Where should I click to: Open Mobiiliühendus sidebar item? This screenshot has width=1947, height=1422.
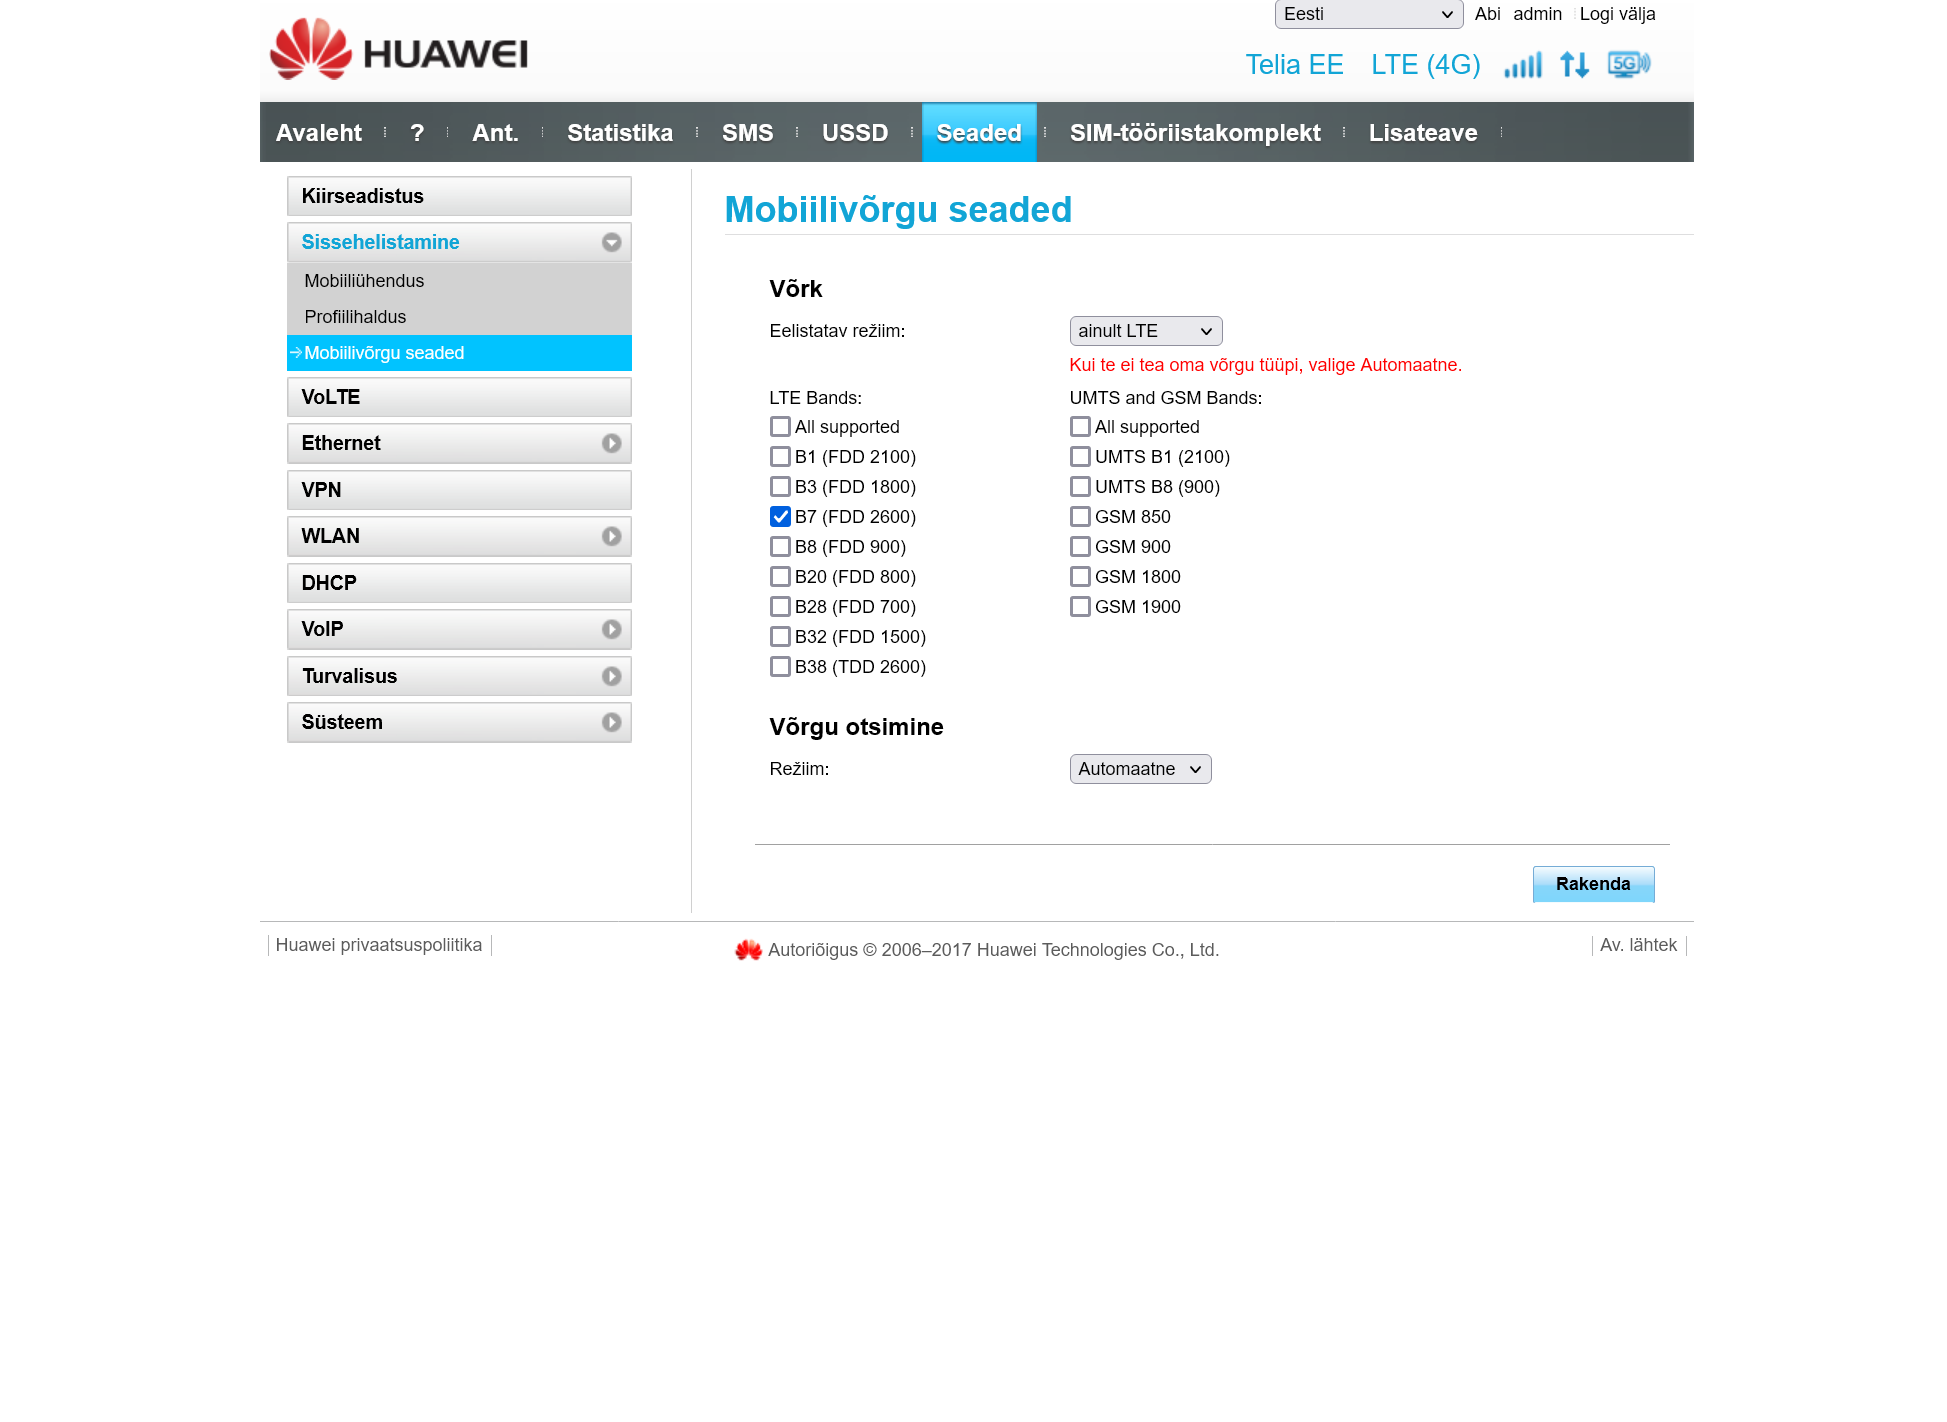(459, 281)
